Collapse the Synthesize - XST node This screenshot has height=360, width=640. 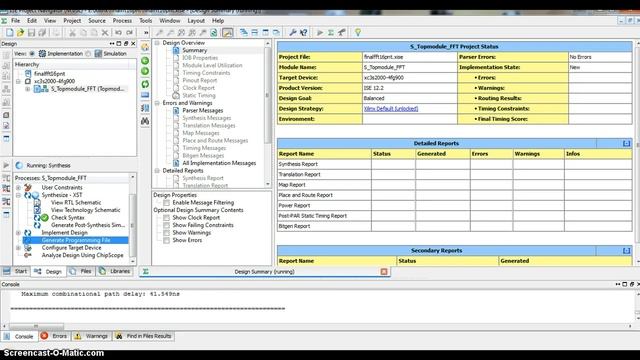pyautogui.click(x=18, y=195)
